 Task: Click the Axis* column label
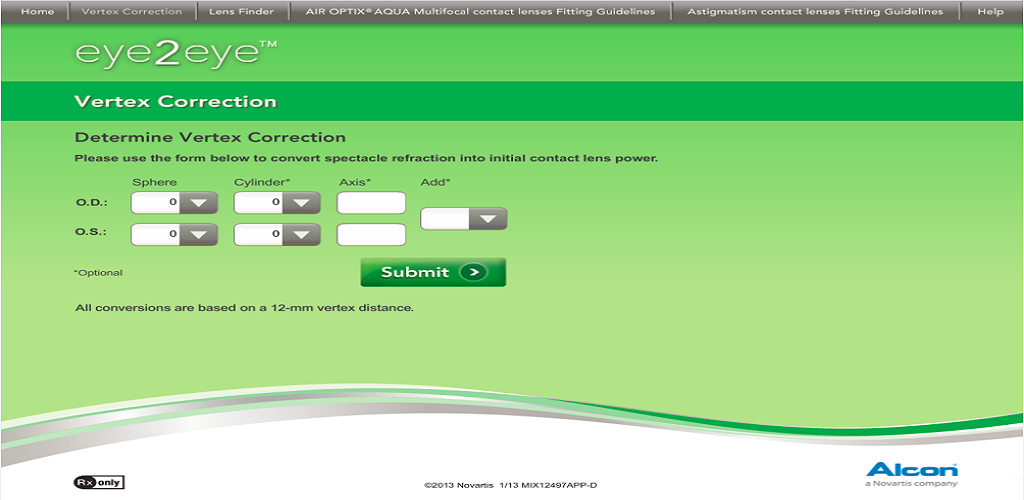pos(355,182)
